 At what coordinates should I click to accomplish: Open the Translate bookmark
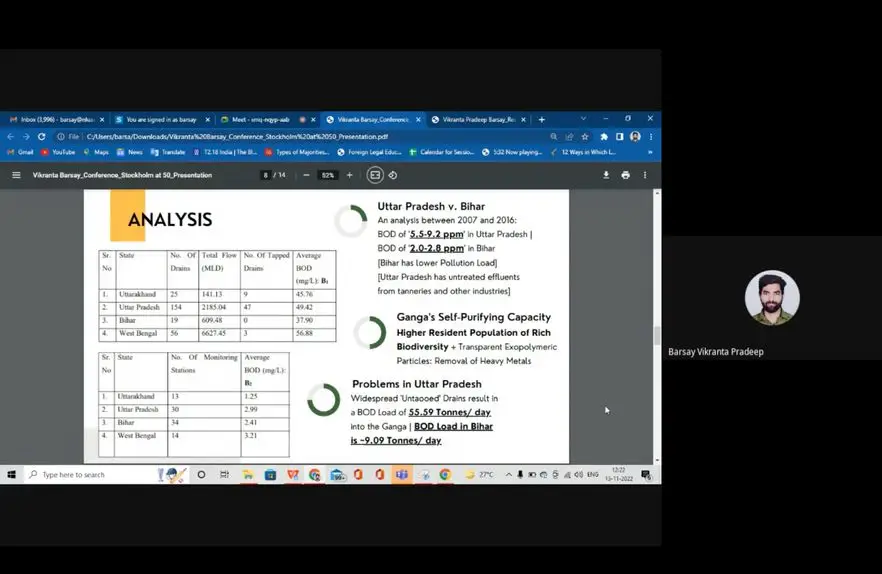coord(168,152)
